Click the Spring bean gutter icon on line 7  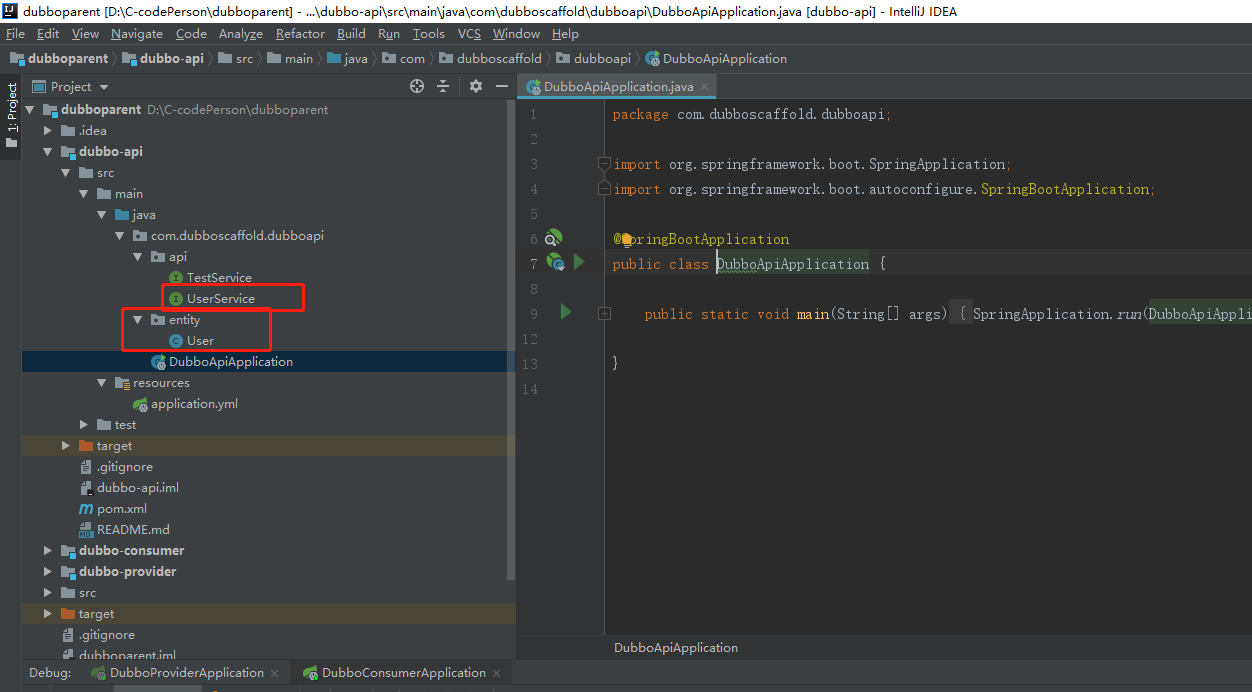click(x=556, y=262)
